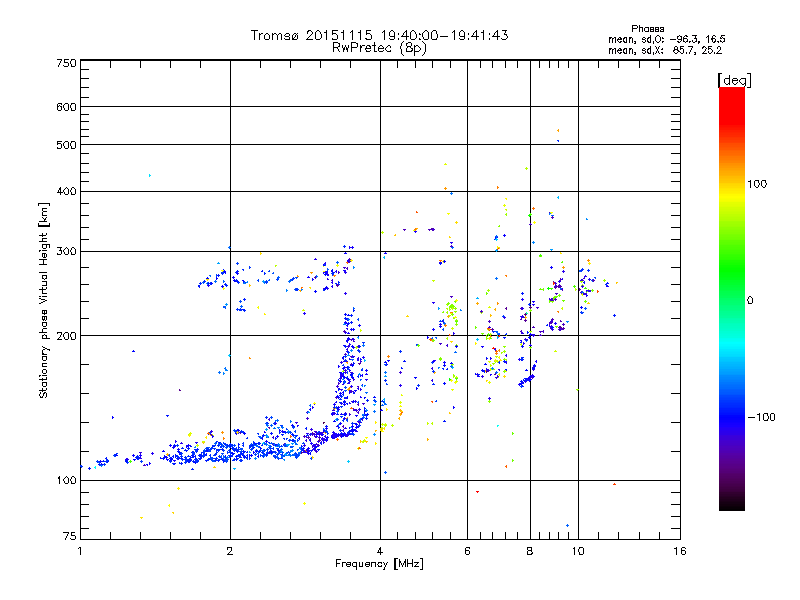Click the 'Frequency [MHz]' axis label
This screenshot has height=600, width=800.
click(x=379, y=564)
